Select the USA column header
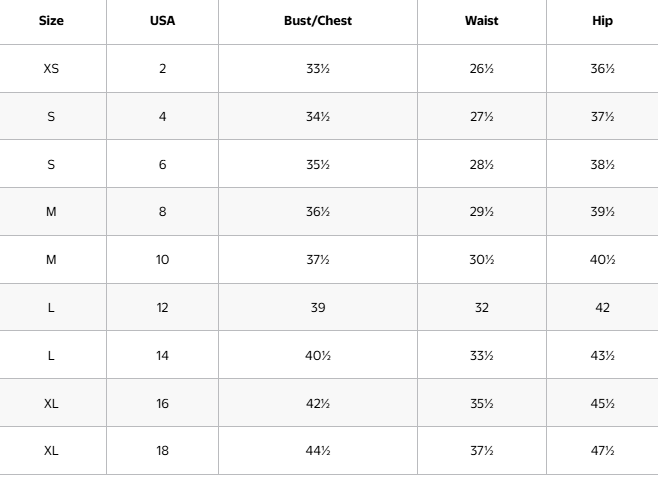660x481 pixels. coord(162,21)
